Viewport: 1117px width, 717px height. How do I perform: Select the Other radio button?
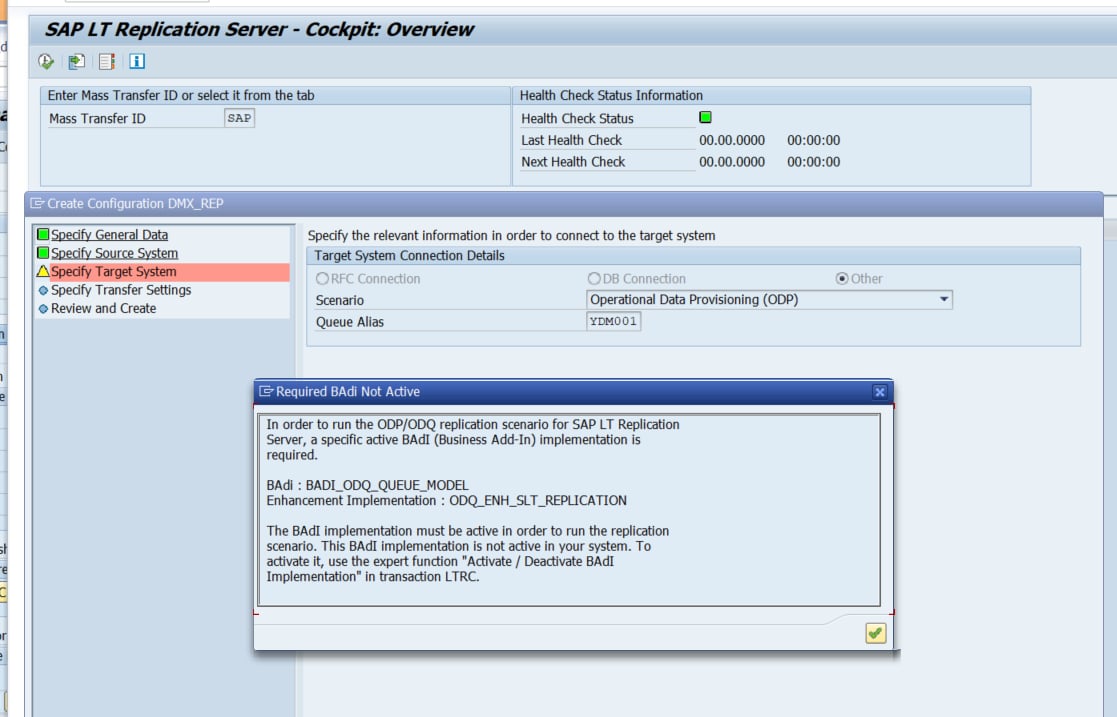pyautogui.click(x=842, y=279)
